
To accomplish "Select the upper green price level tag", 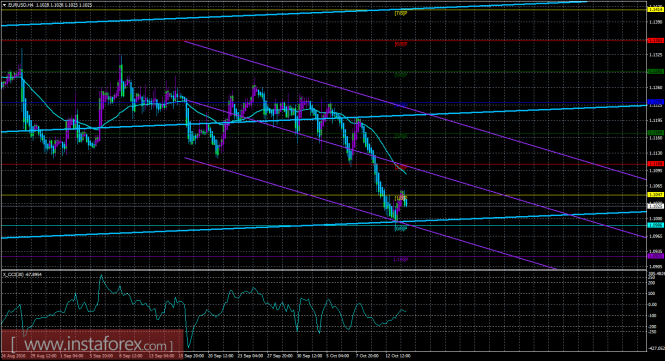I will (x=656, y=72).
